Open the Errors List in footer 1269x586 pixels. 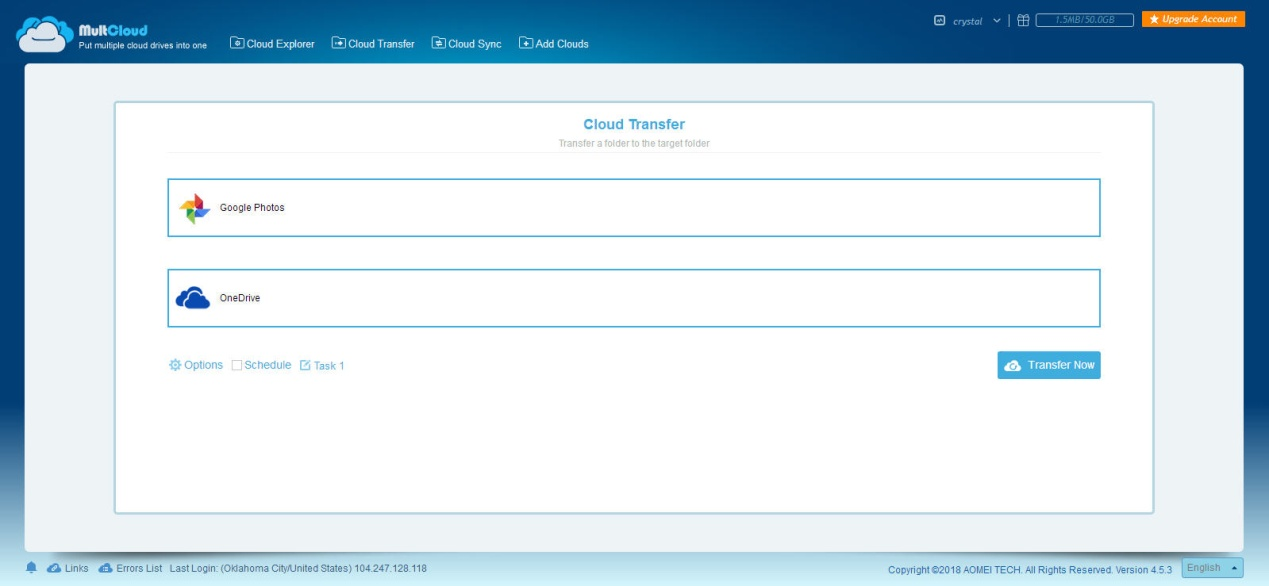130,568
